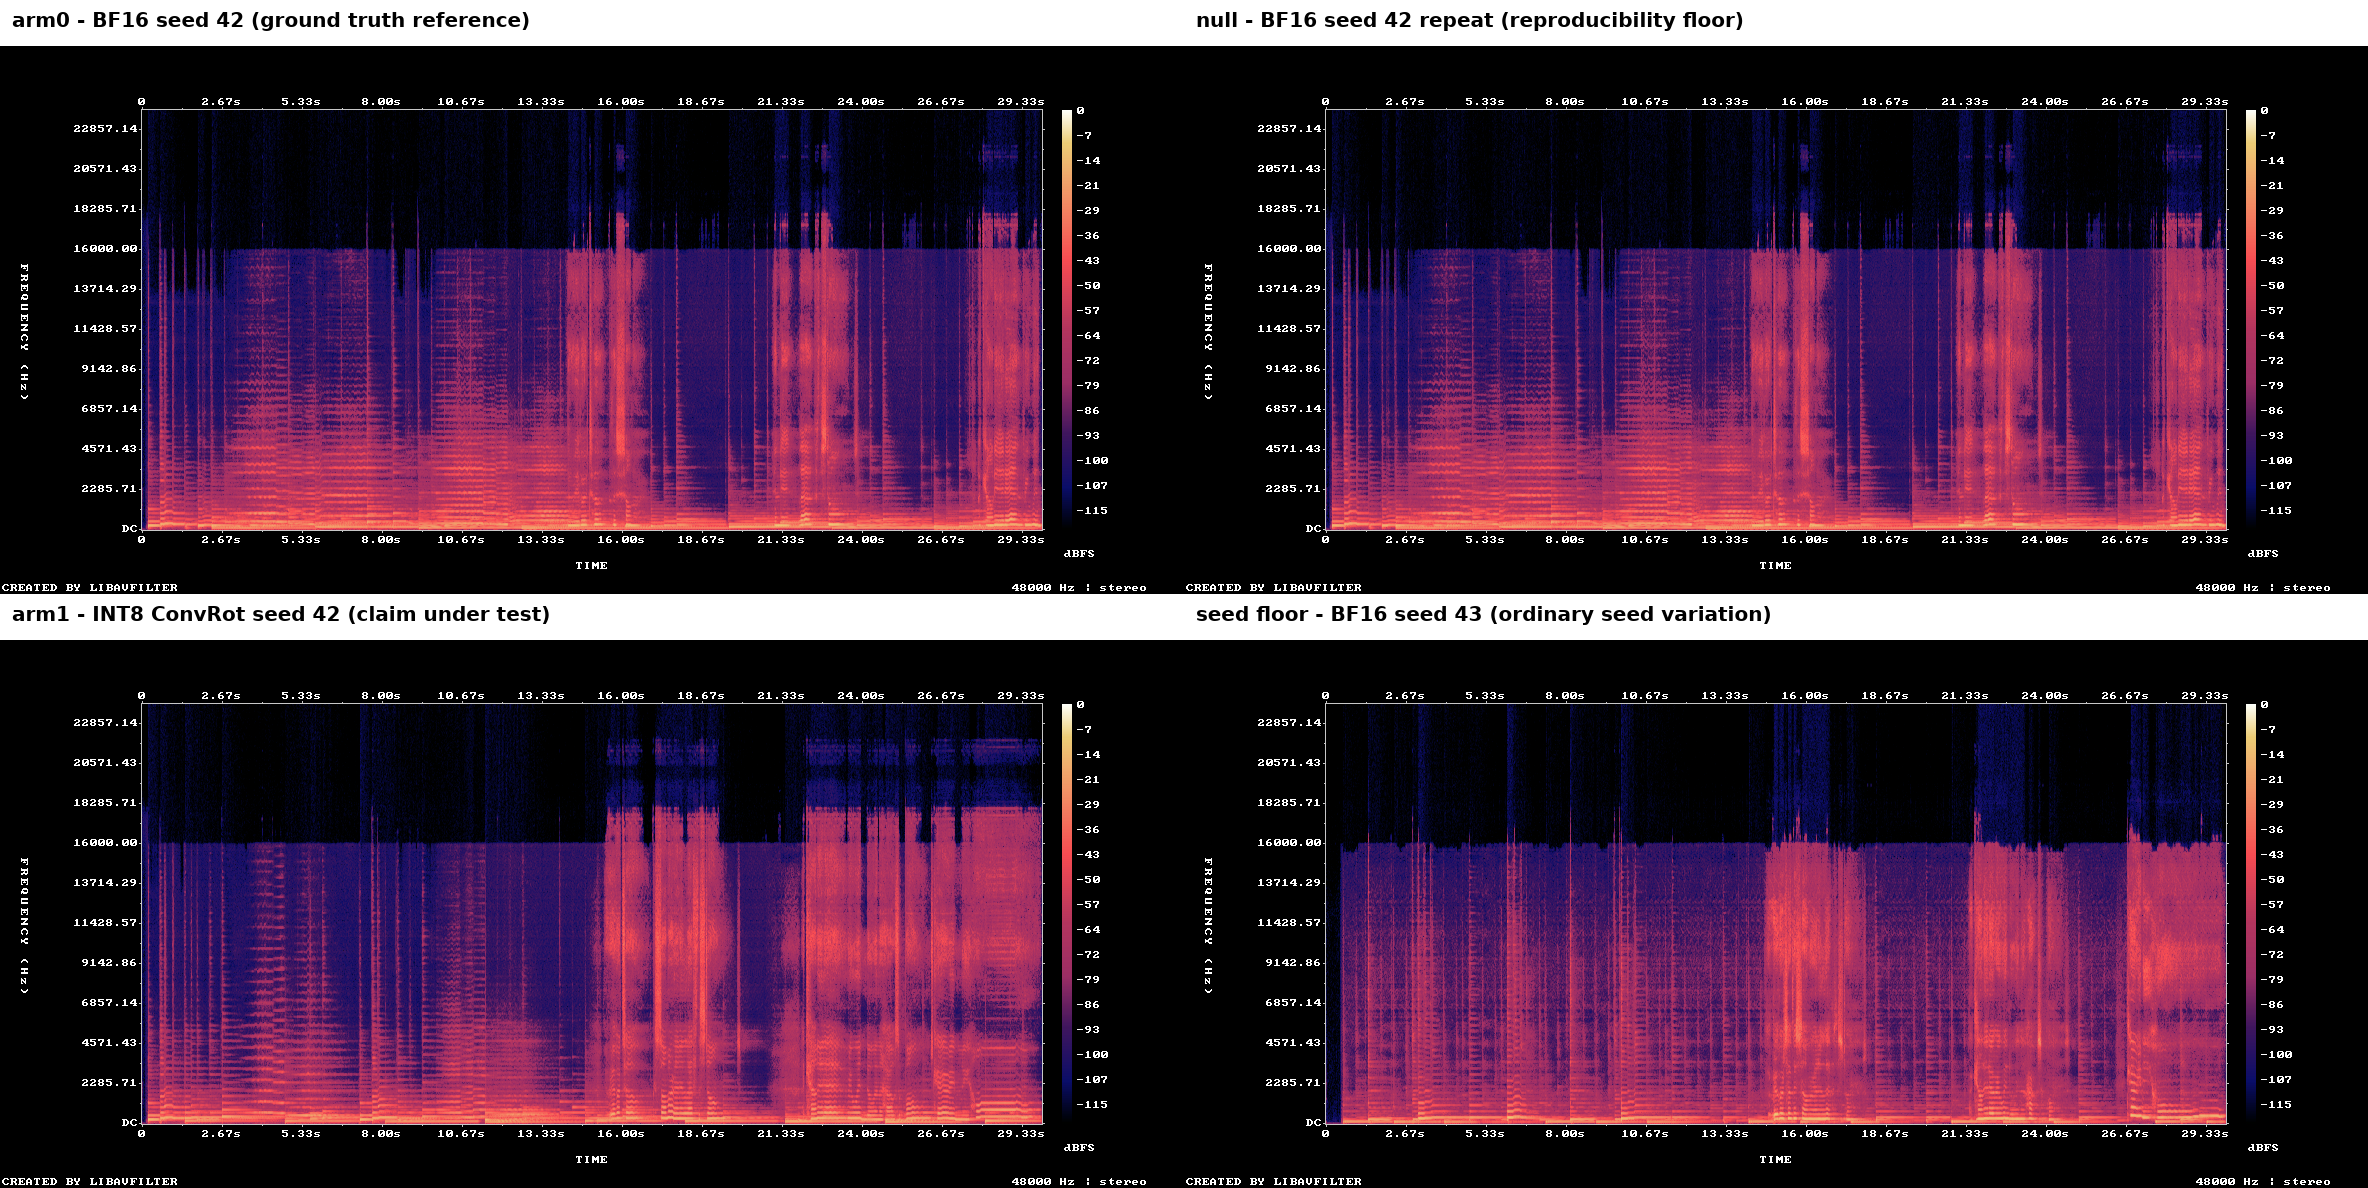Screen dimensions: 2368x1188
Task: Click the TIME axis label under arm0 spectrogram
Action: (x=591, y=565)
